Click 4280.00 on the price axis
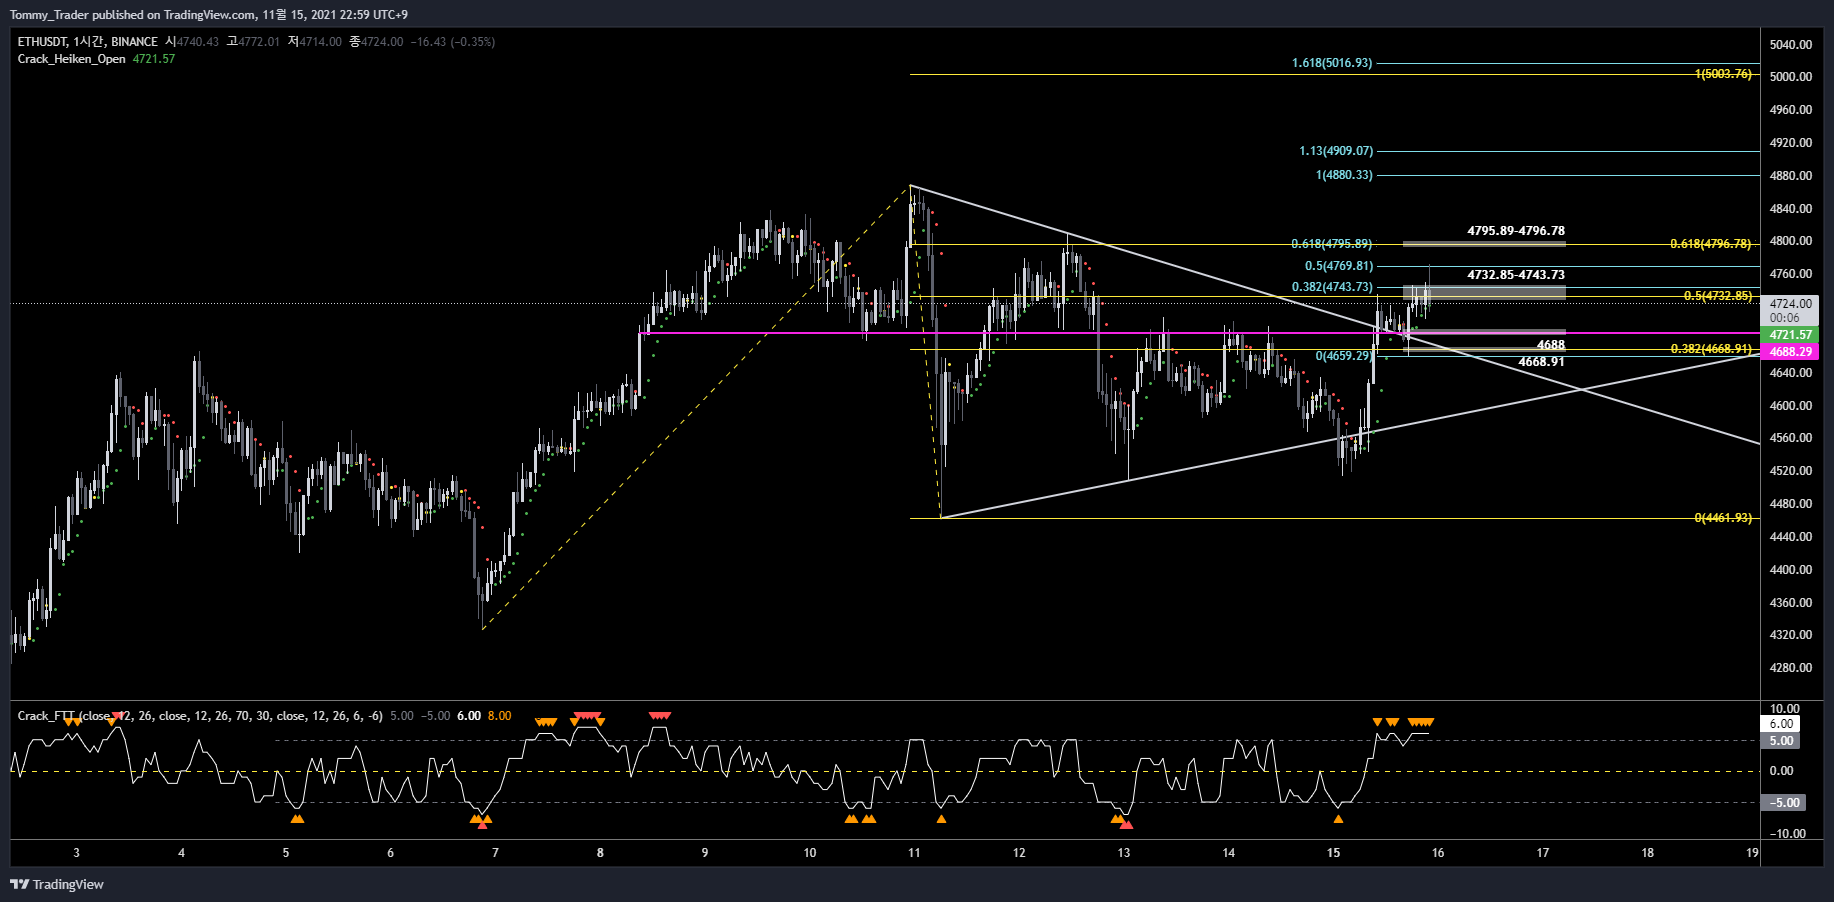Viewport: 1834px width, 902px height. pyautogui.click(x=1790, y=668)
